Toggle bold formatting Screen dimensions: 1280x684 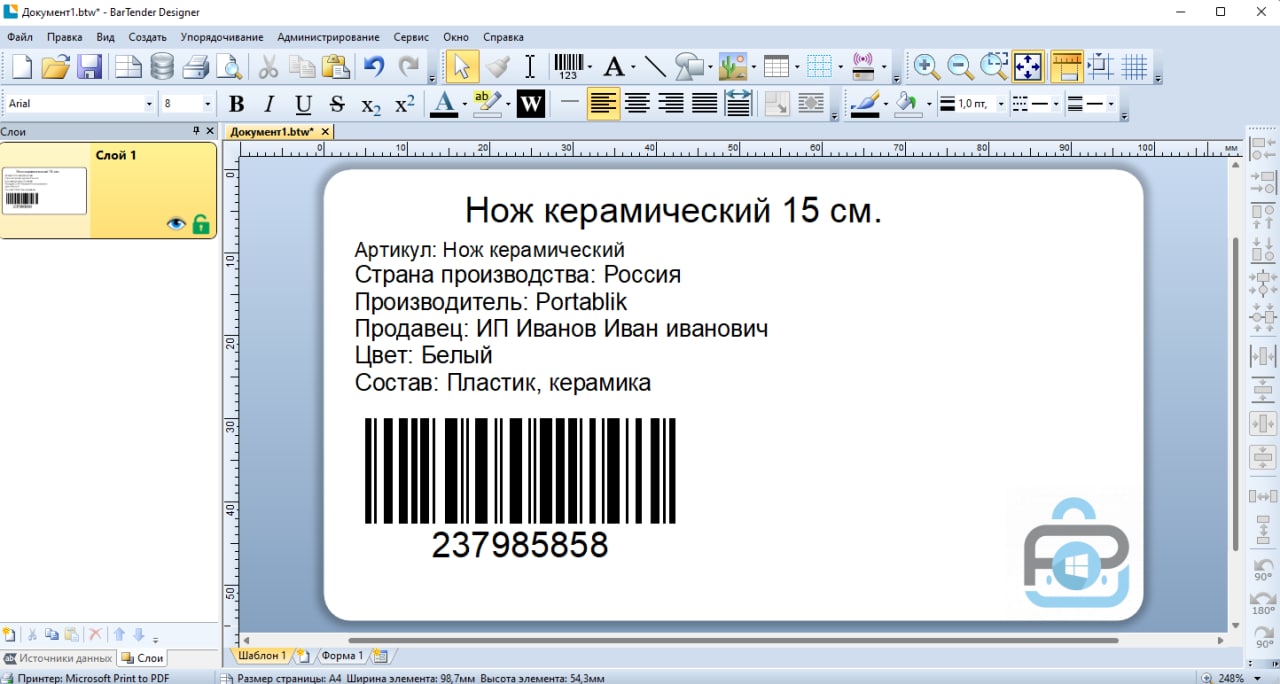[x=237, y=104]
